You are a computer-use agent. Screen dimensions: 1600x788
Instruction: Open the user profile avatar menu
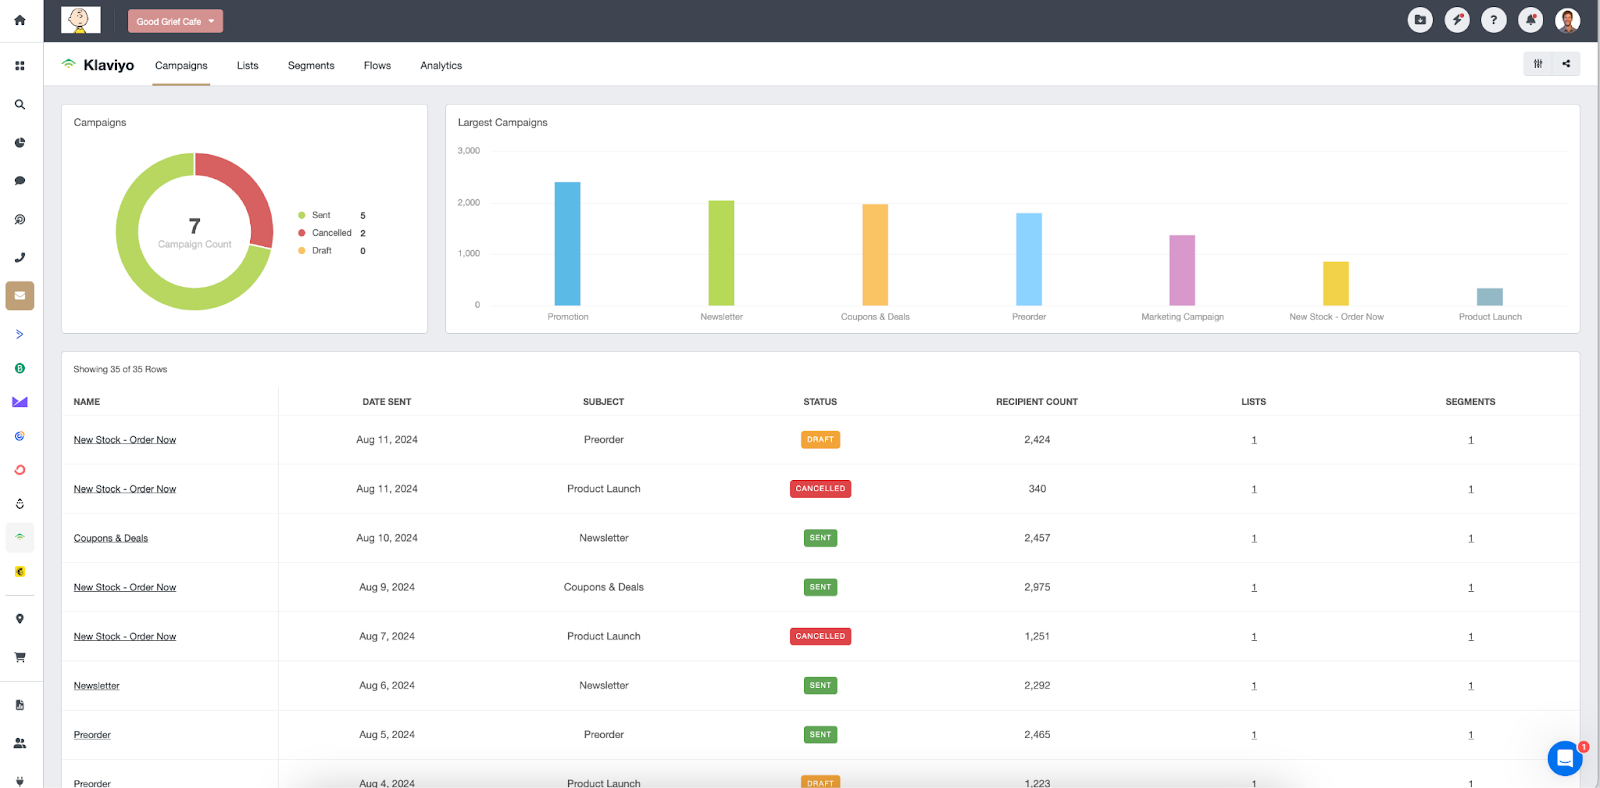pyautogui.click(x=1567, y=20)
